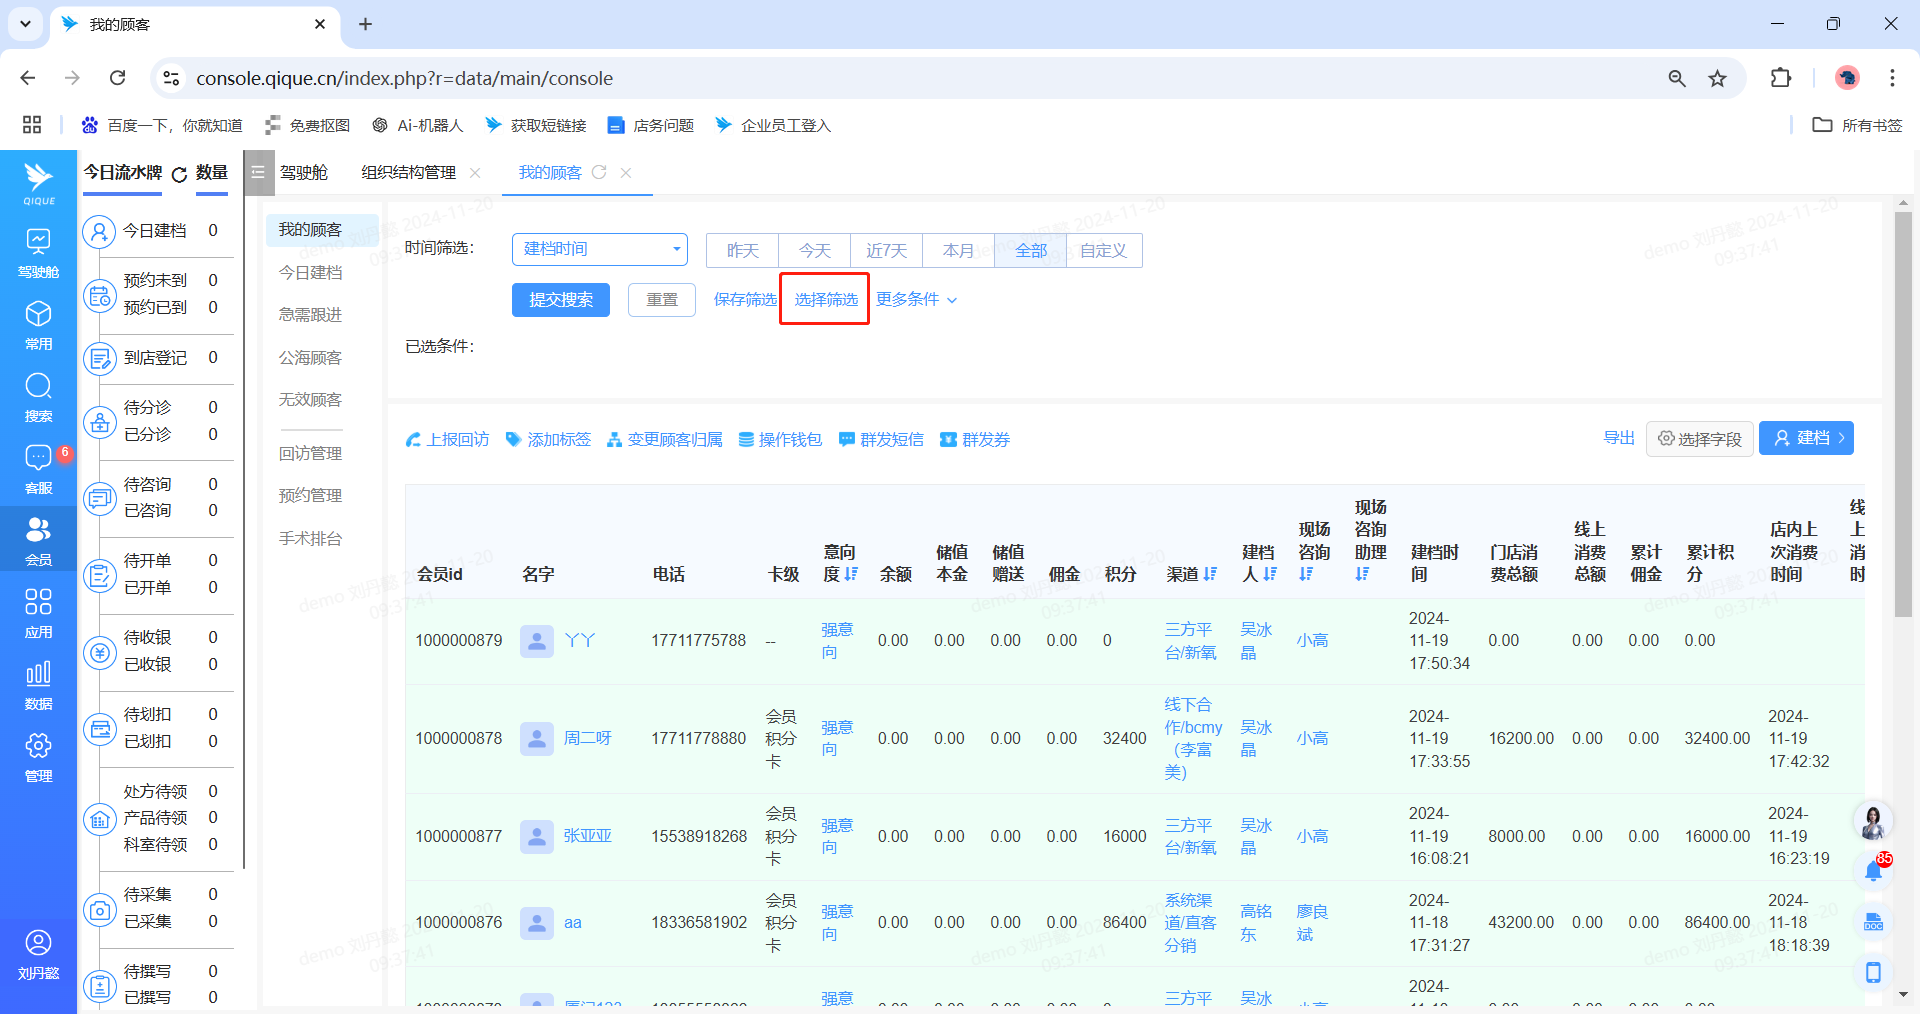Screen dimensions: 1920x1014
Task: Select the 本月 time filter option
Action: [x=958, y=250]
